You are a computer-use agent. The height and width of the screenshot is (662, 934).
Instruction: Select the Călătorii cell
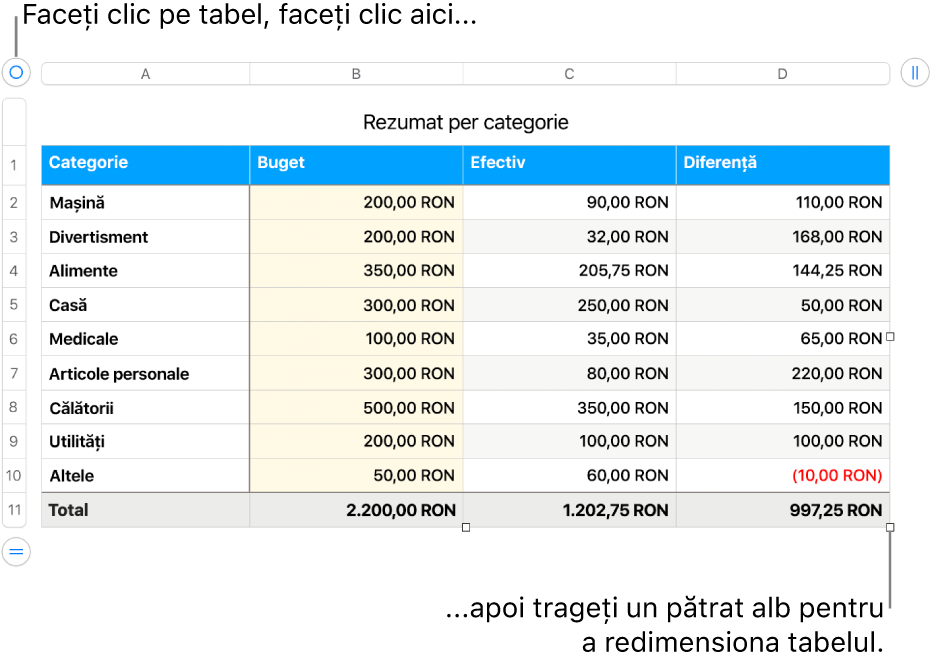[145, 408]
